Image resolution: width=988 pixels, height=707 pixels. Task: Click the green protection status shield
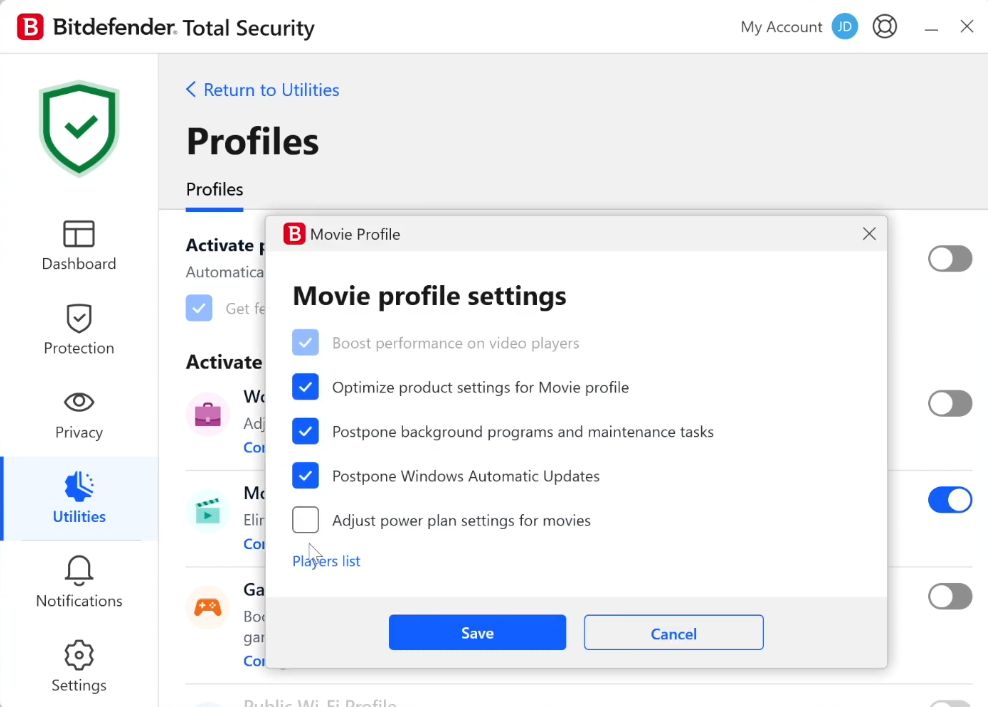79,128
